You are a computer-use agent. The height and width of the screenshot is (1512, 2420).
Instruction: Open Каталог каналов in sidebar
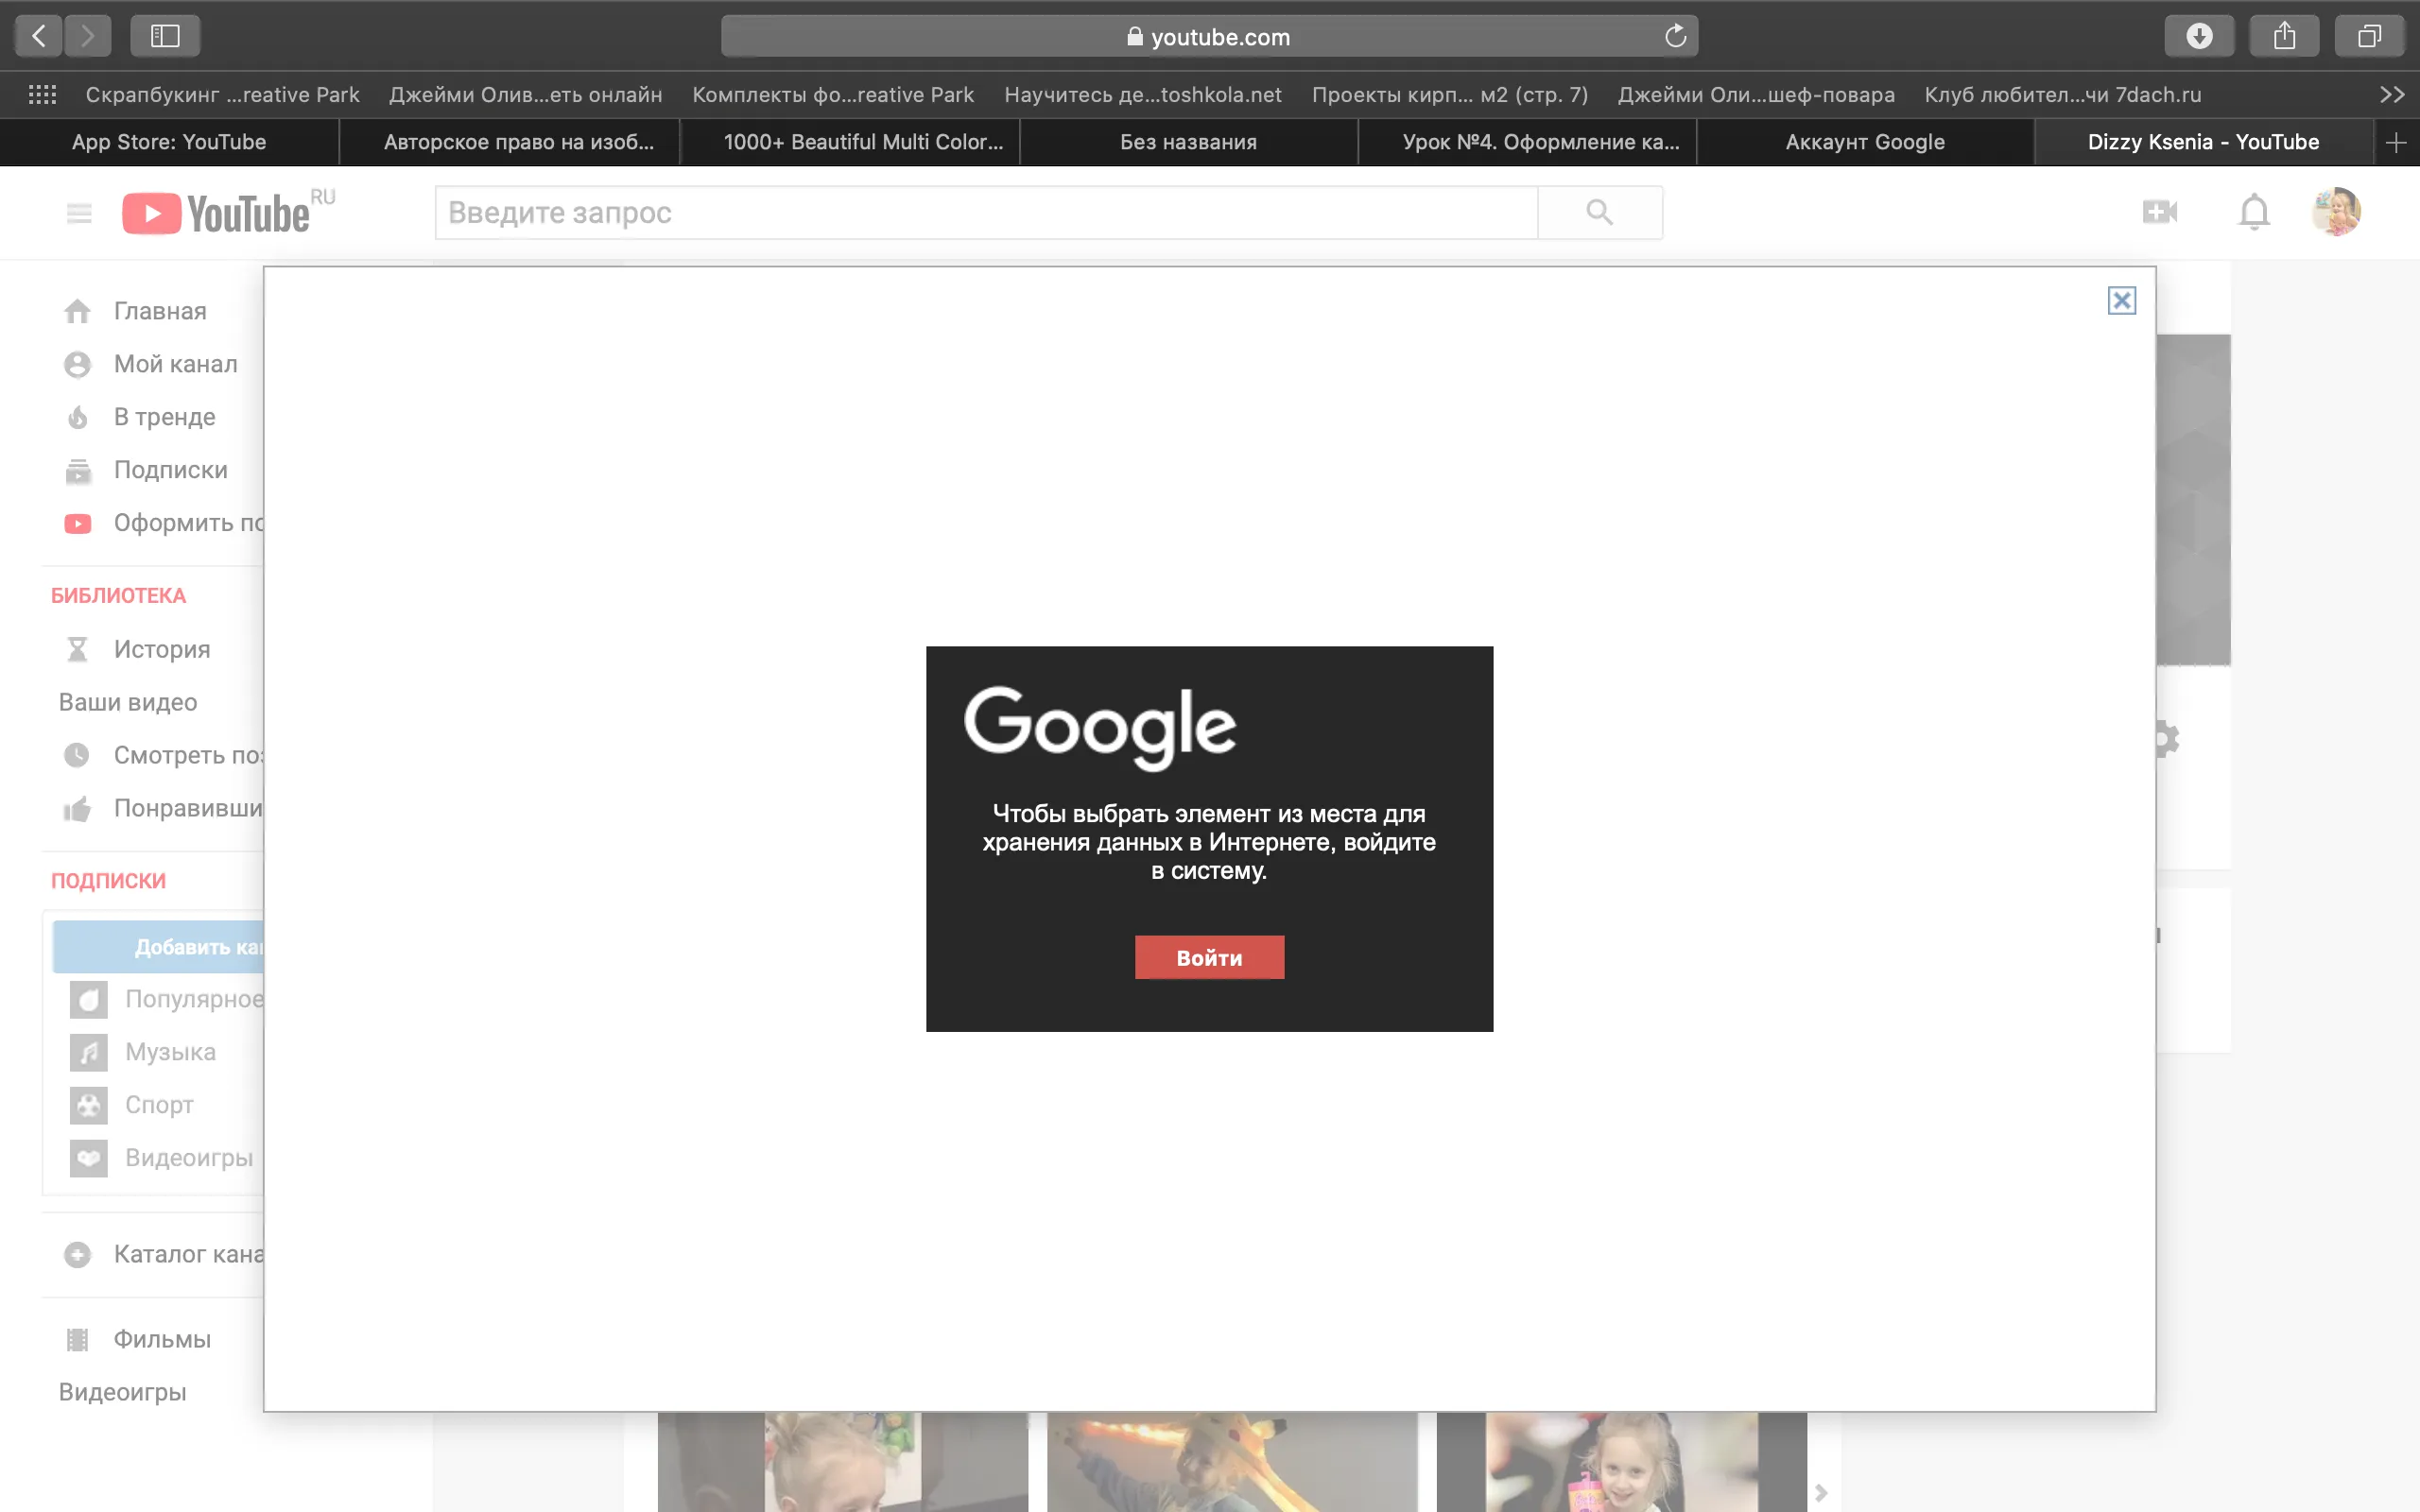click(162, 1254)
